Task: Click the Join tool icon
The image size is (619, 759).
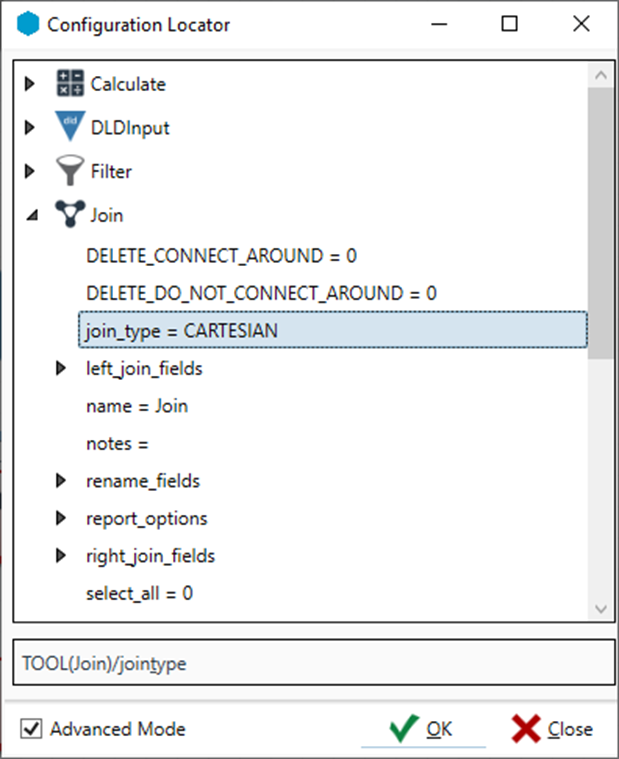Action: (69, 214)
